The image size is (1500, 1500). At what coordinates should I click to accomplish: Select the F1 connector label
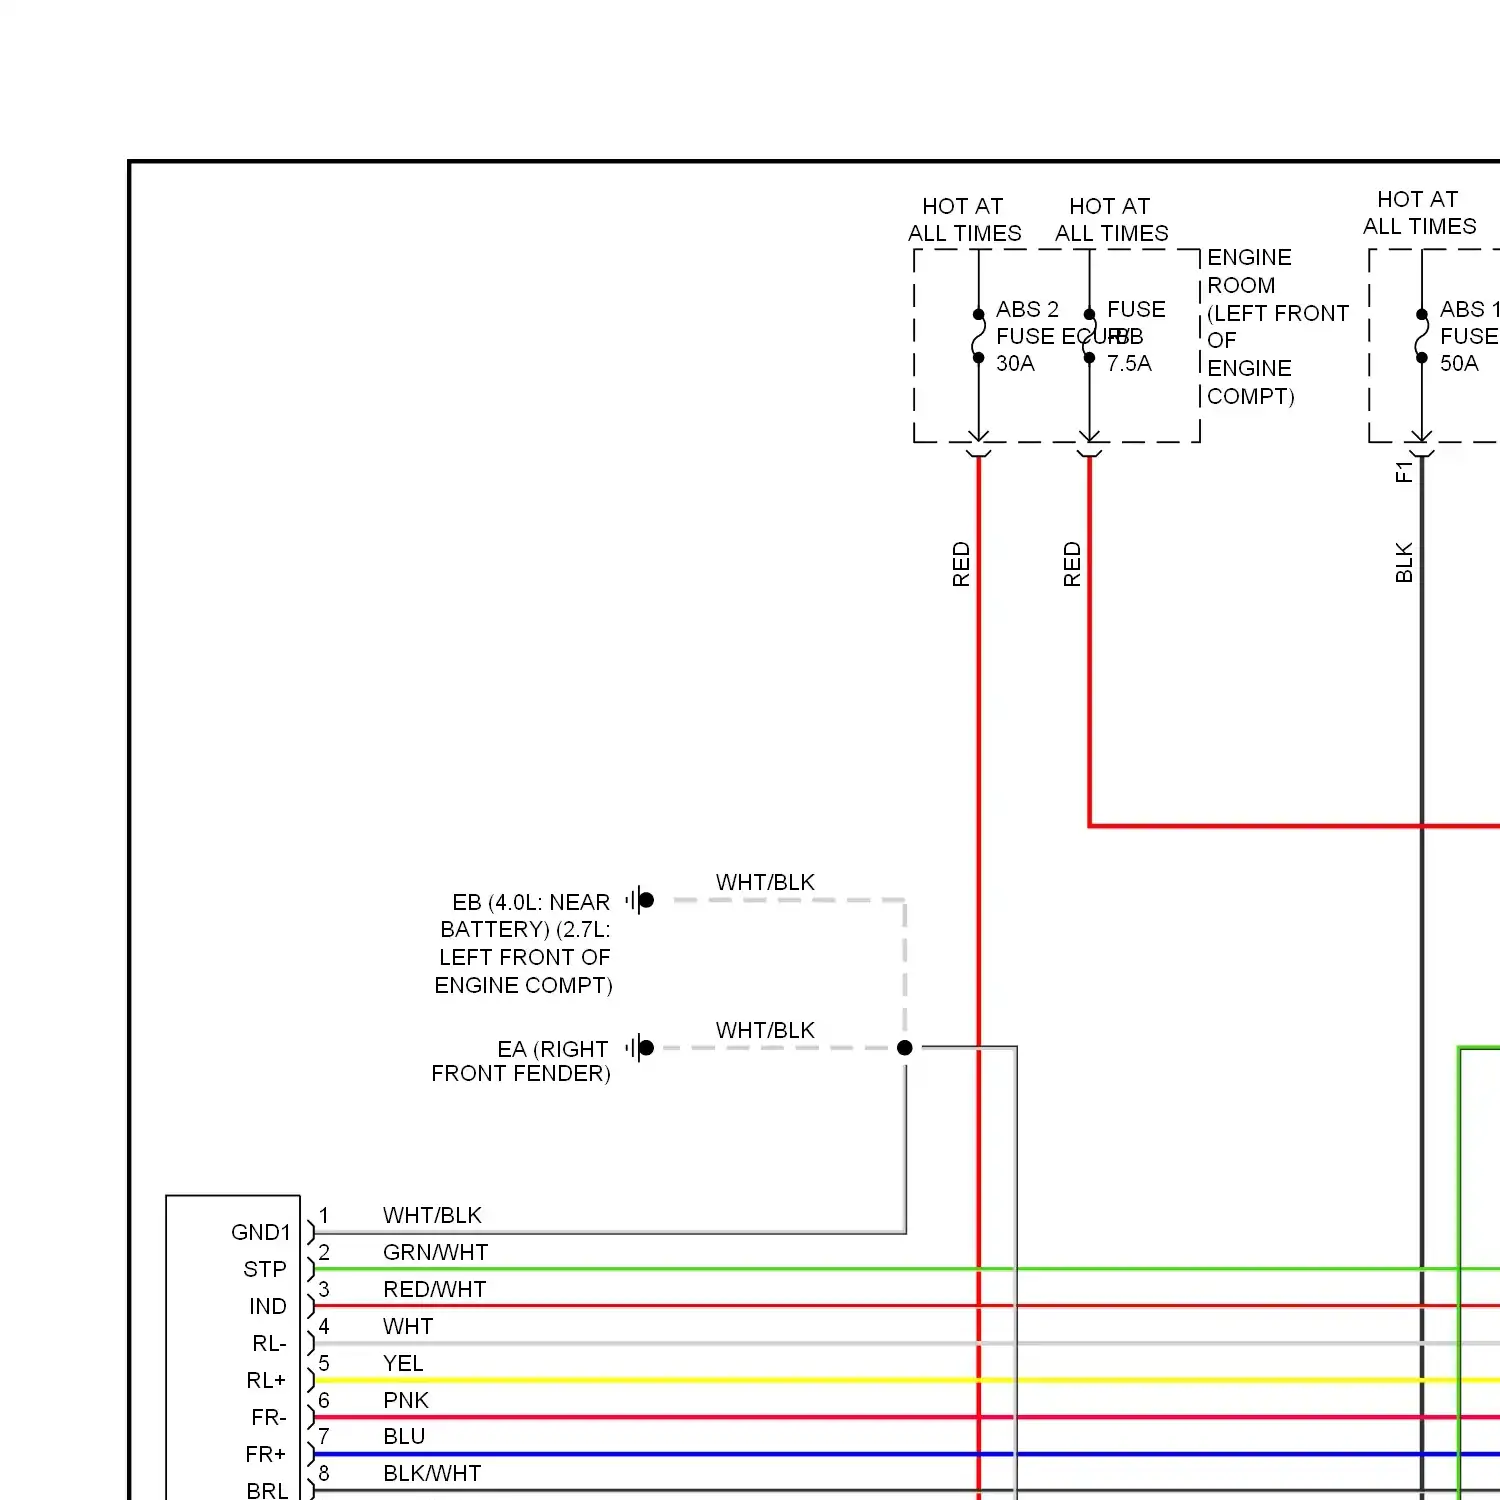coord(1404,471)
